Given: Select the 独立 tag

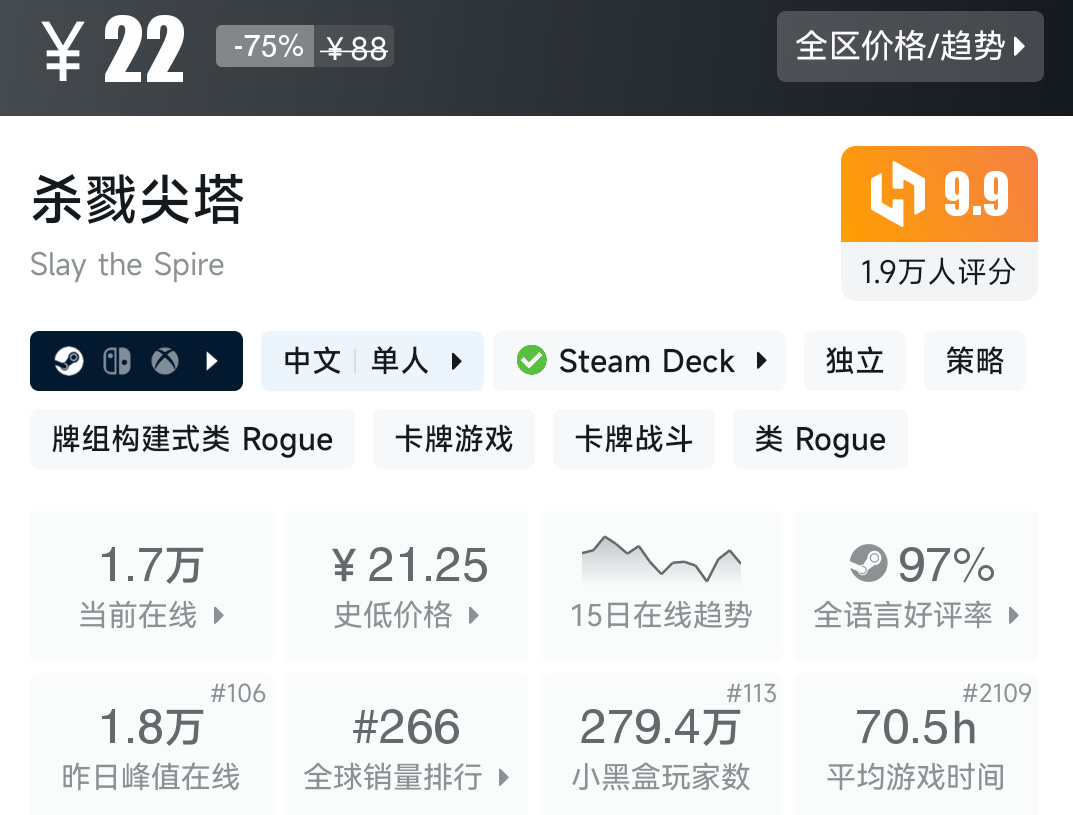Looking at the screenshot, I should pos(855,361).
